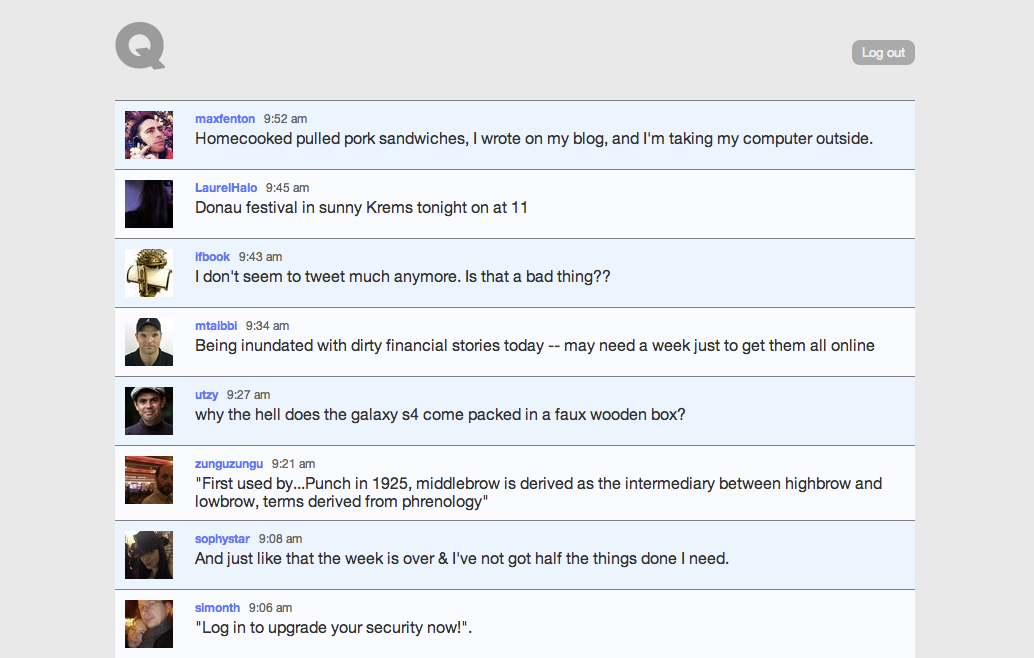The image size is (1034, 658).
Task: Click the utzy username link
Action: (206, 395)
